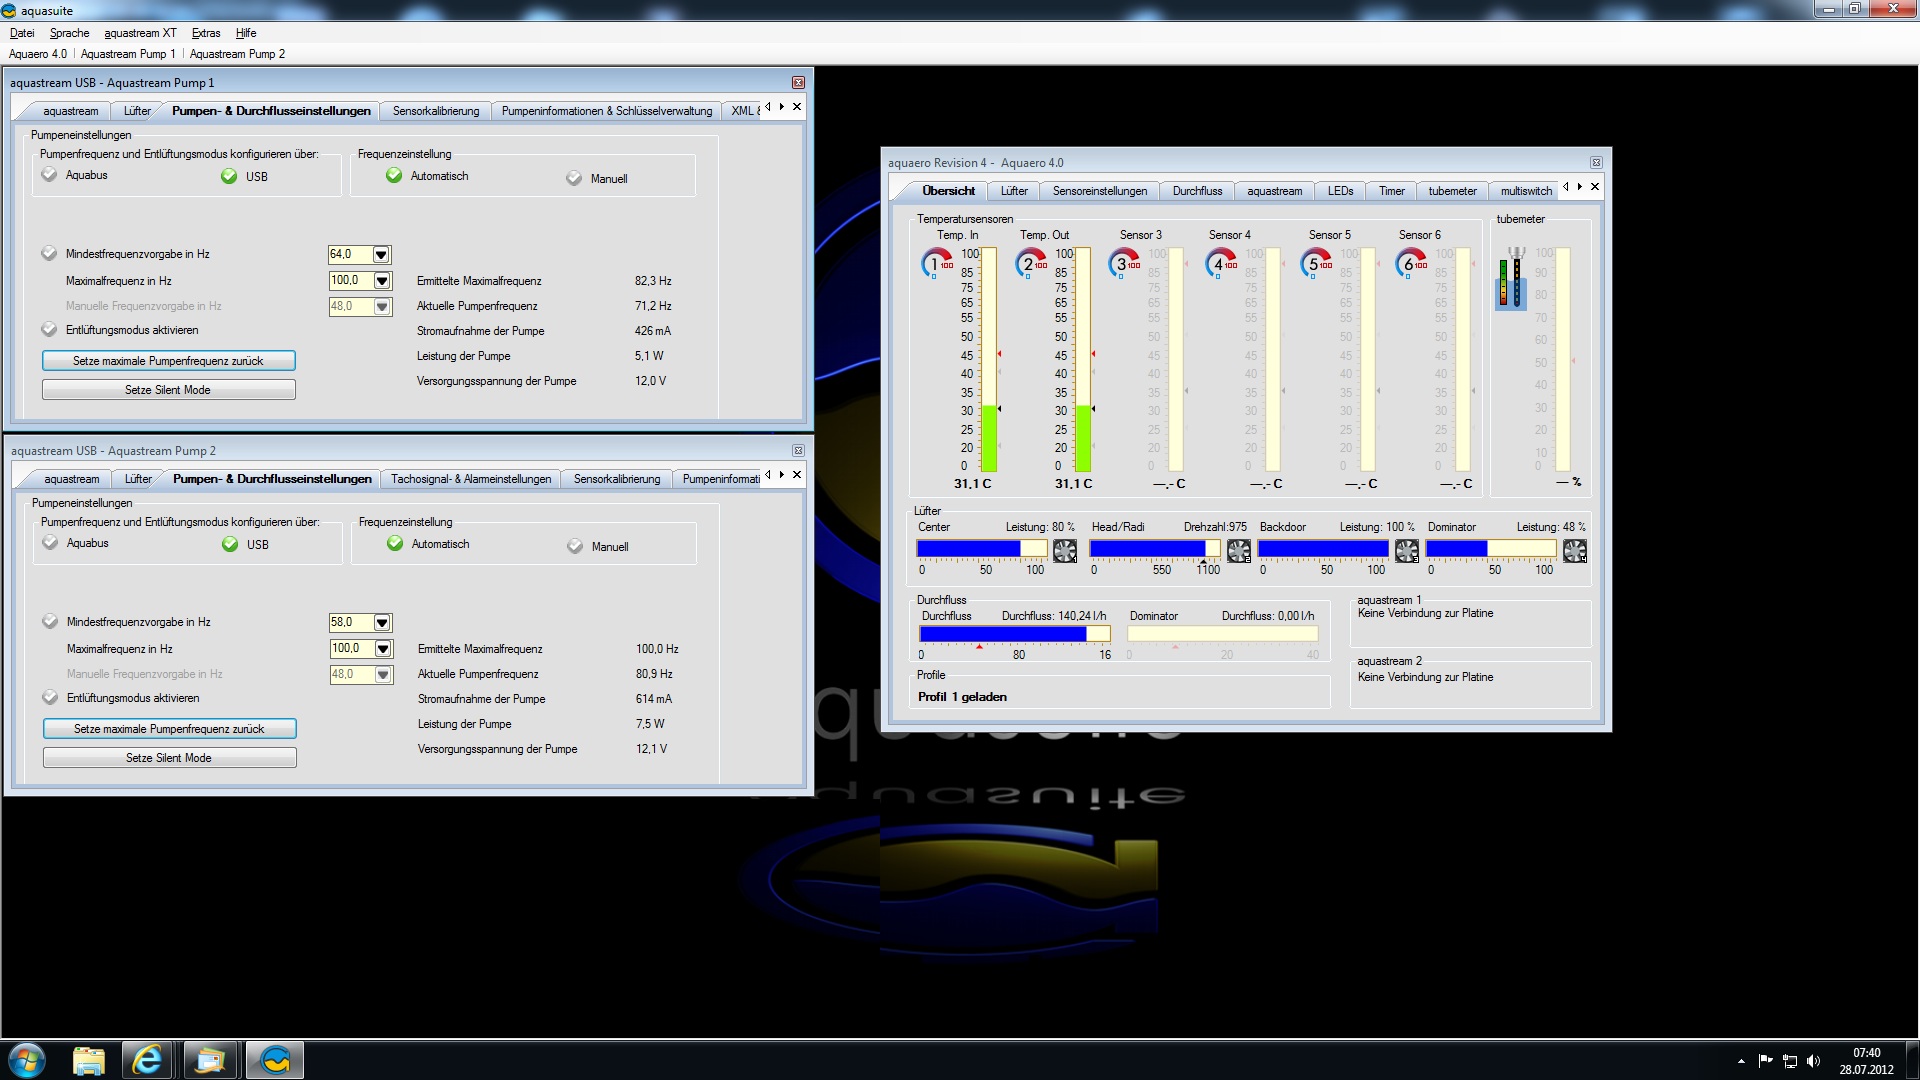Expand Maximalfrequenz dropdown in Pump 2 window
Image resolution: width=1920 pixels, height=1080 pixels.
pos(382,649)
